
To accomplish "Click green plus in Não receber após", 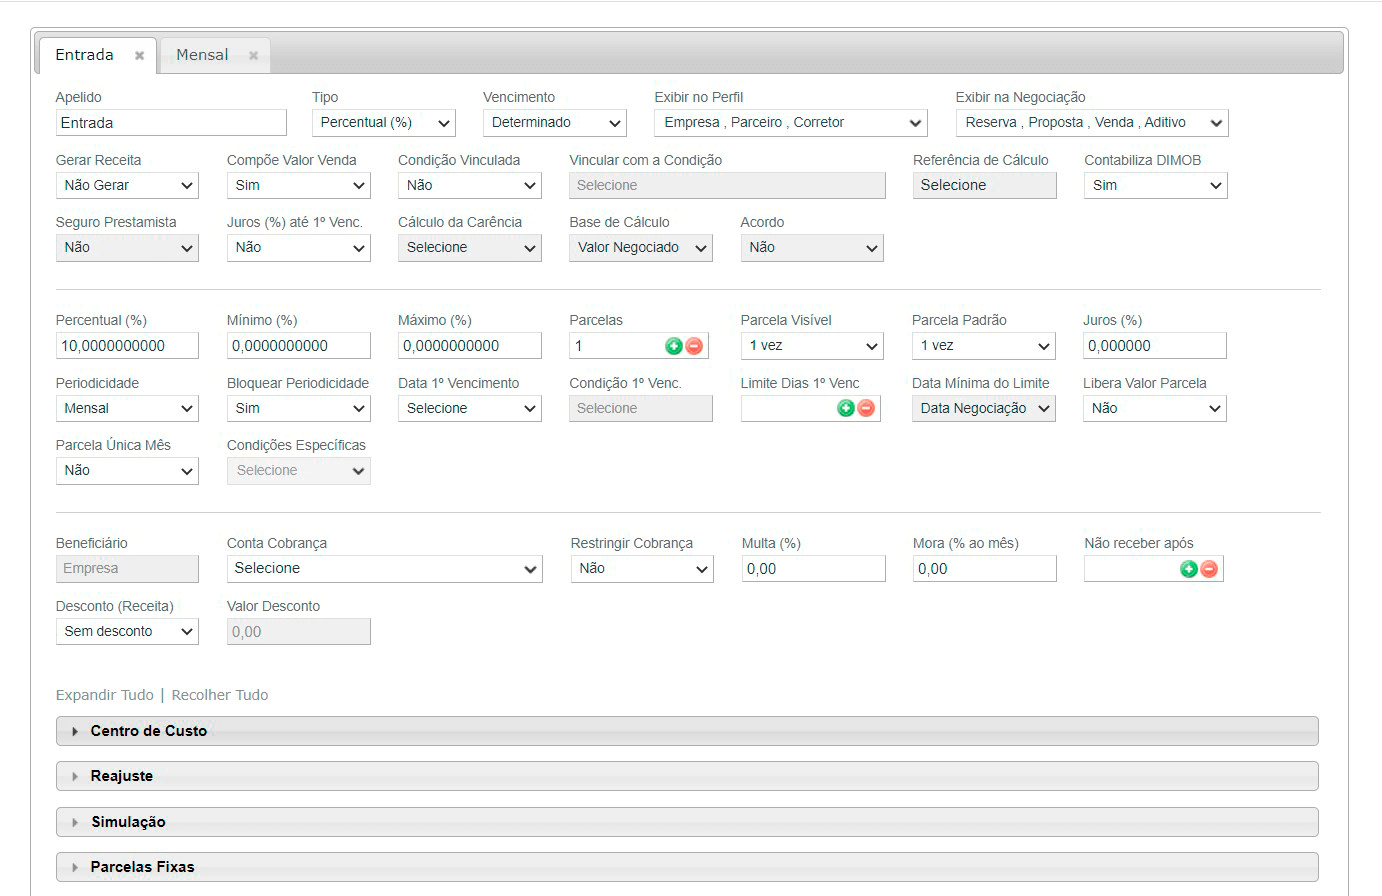I will (1189, 569).
